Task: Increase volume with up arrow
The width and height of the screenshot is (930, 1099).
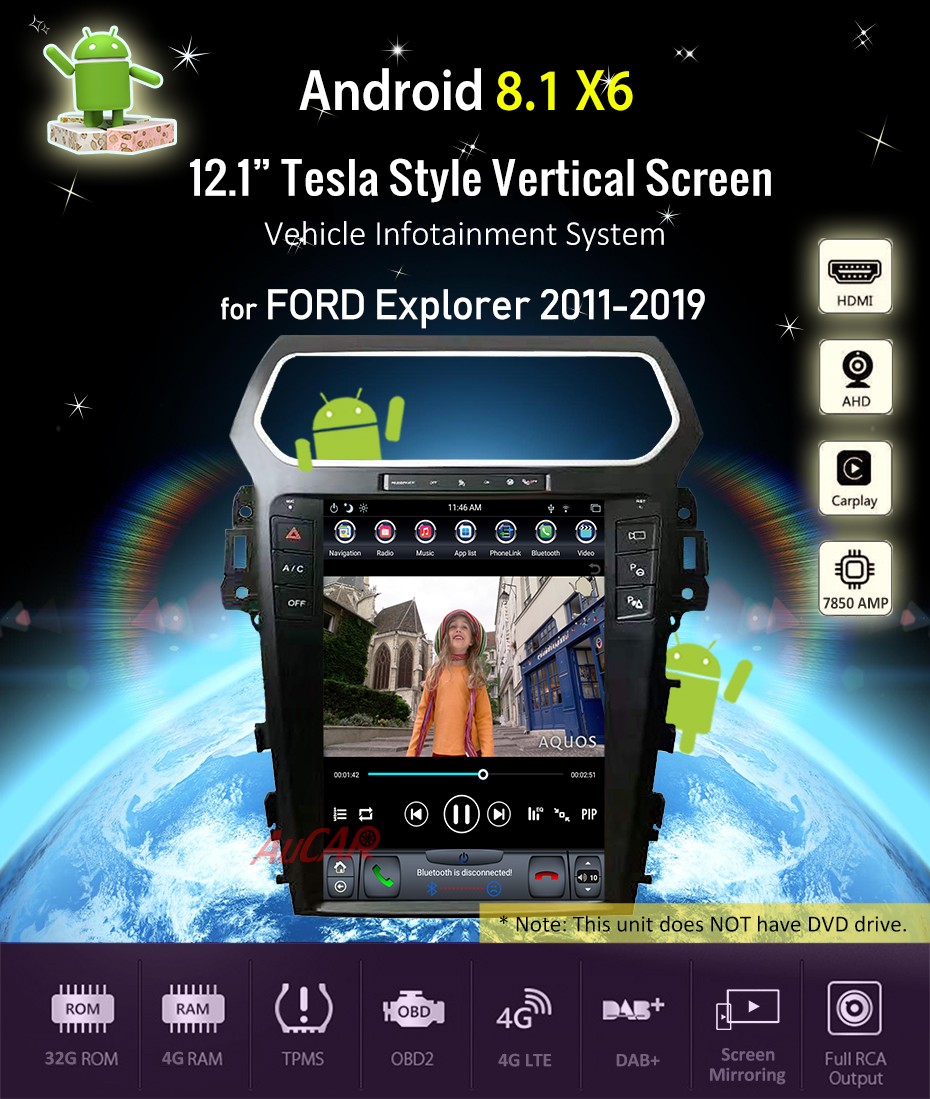Action: tap(587, 864)
